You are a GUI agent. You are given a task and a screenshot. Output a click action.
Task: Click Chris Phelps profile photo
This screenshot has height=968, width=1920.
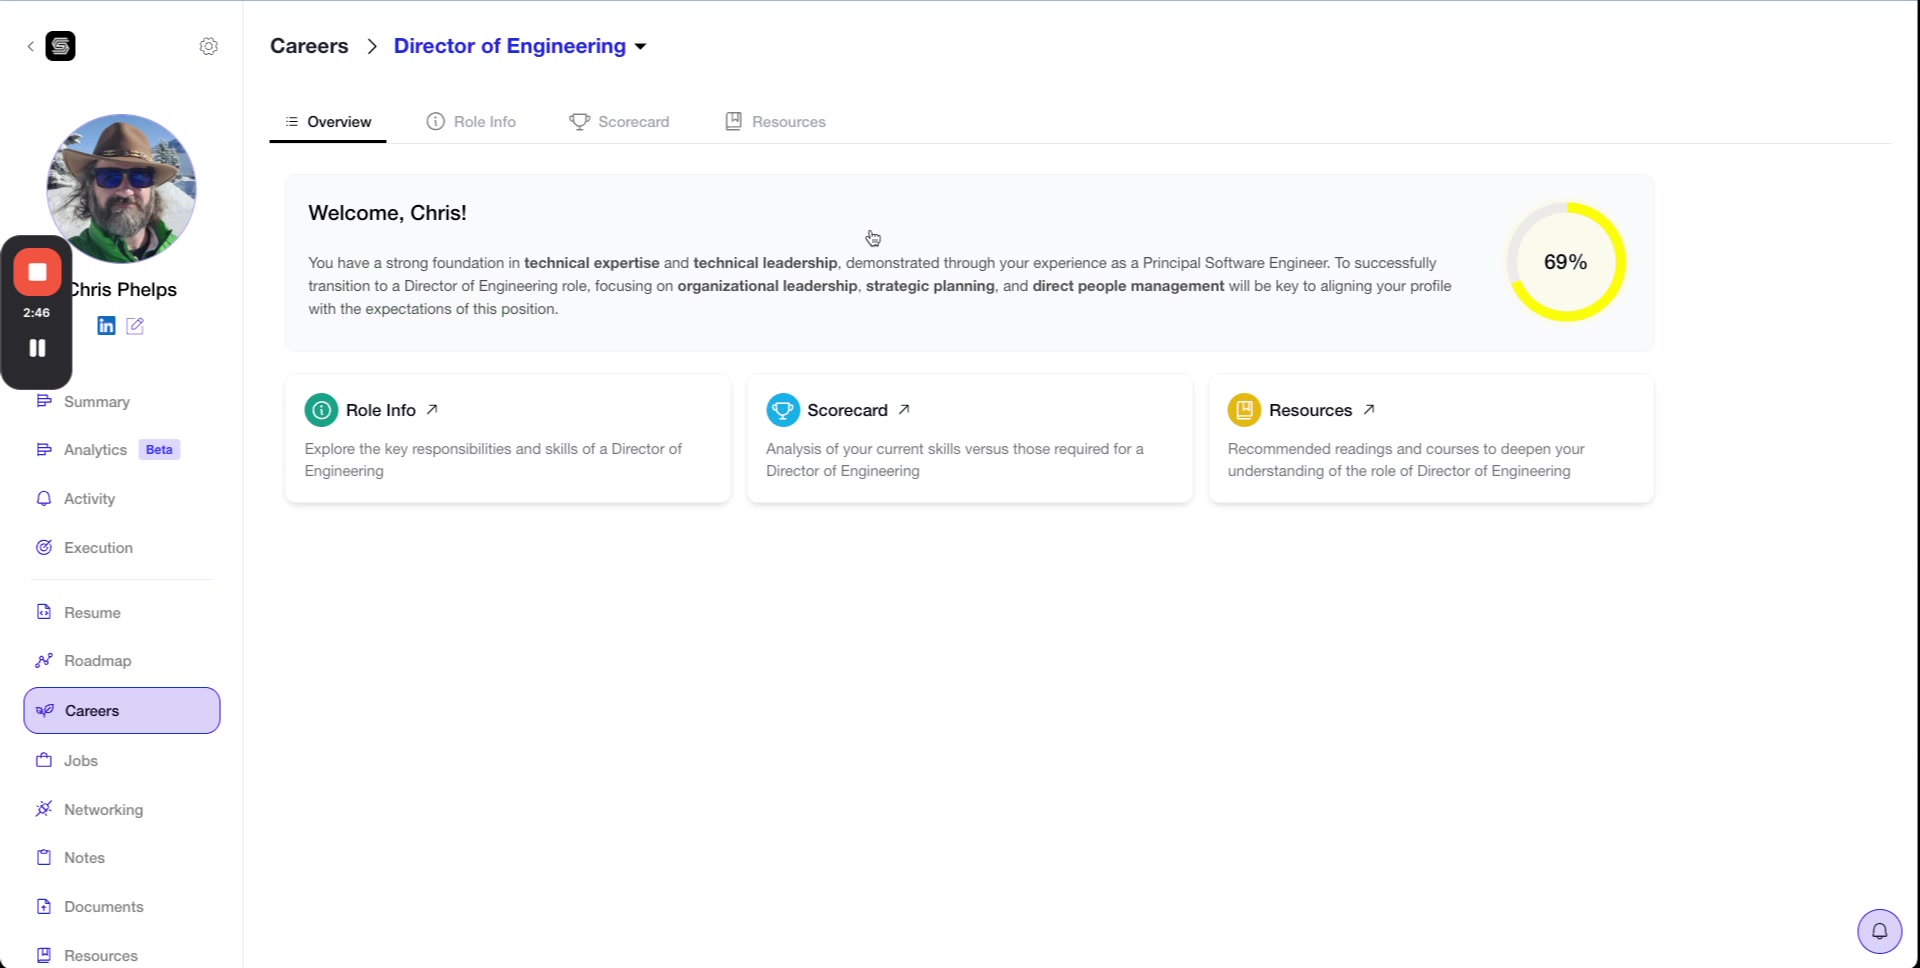tap(121, 188)
